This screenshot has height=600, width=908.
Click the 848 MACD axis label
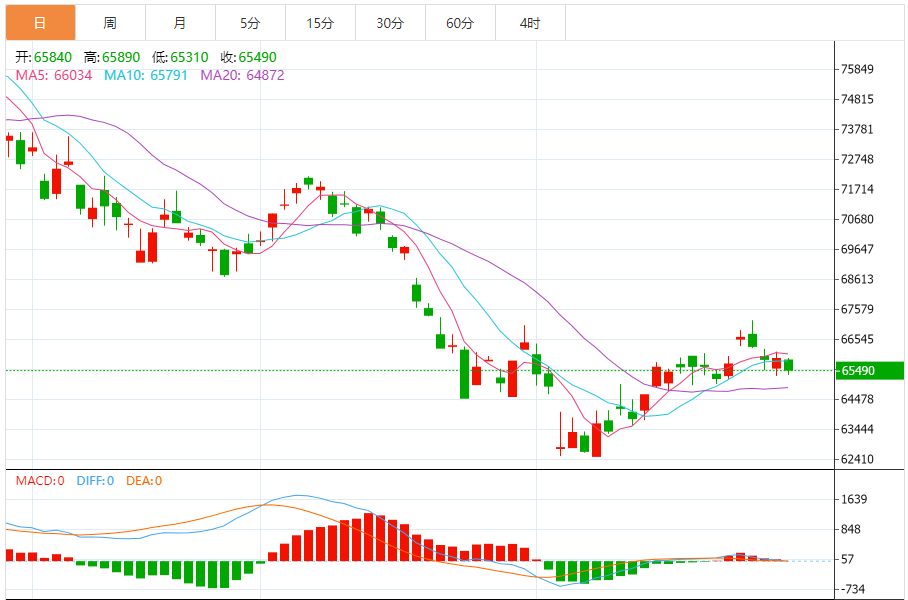pos(850,529)
